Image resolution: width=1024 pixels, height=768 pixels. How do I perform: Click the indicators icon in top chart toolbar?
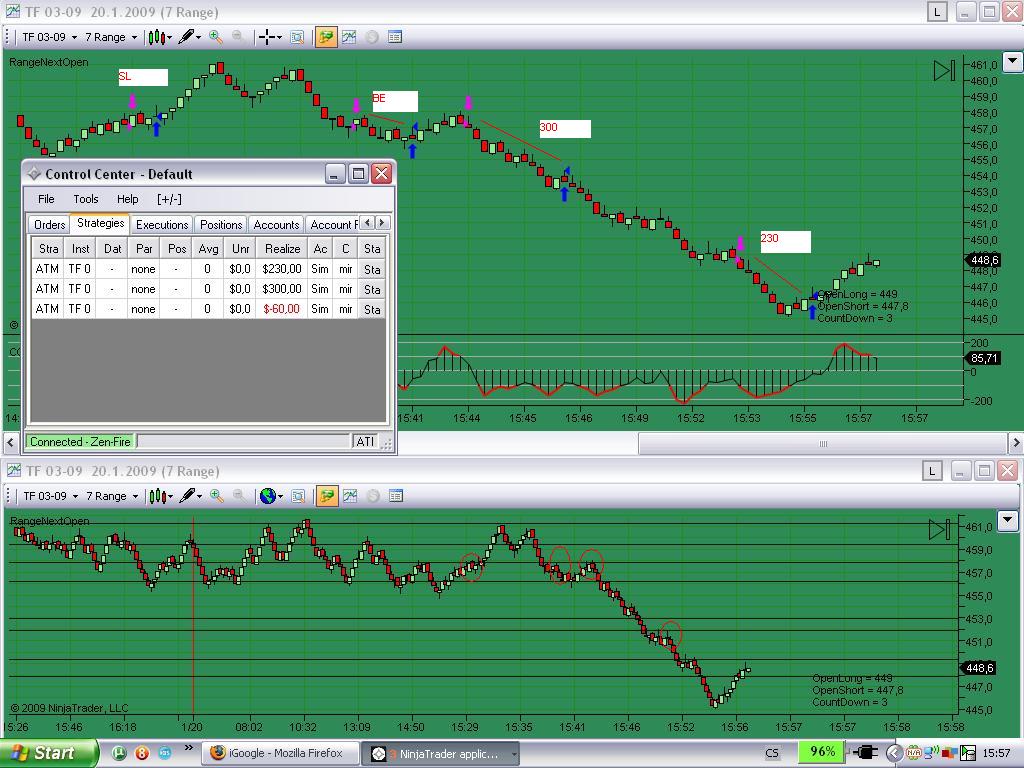[x=349, y=37]
